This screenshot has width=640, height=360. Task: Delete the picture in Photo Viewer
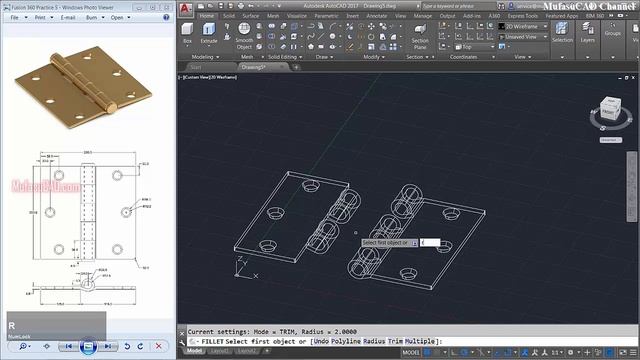(x=159, y=346)
